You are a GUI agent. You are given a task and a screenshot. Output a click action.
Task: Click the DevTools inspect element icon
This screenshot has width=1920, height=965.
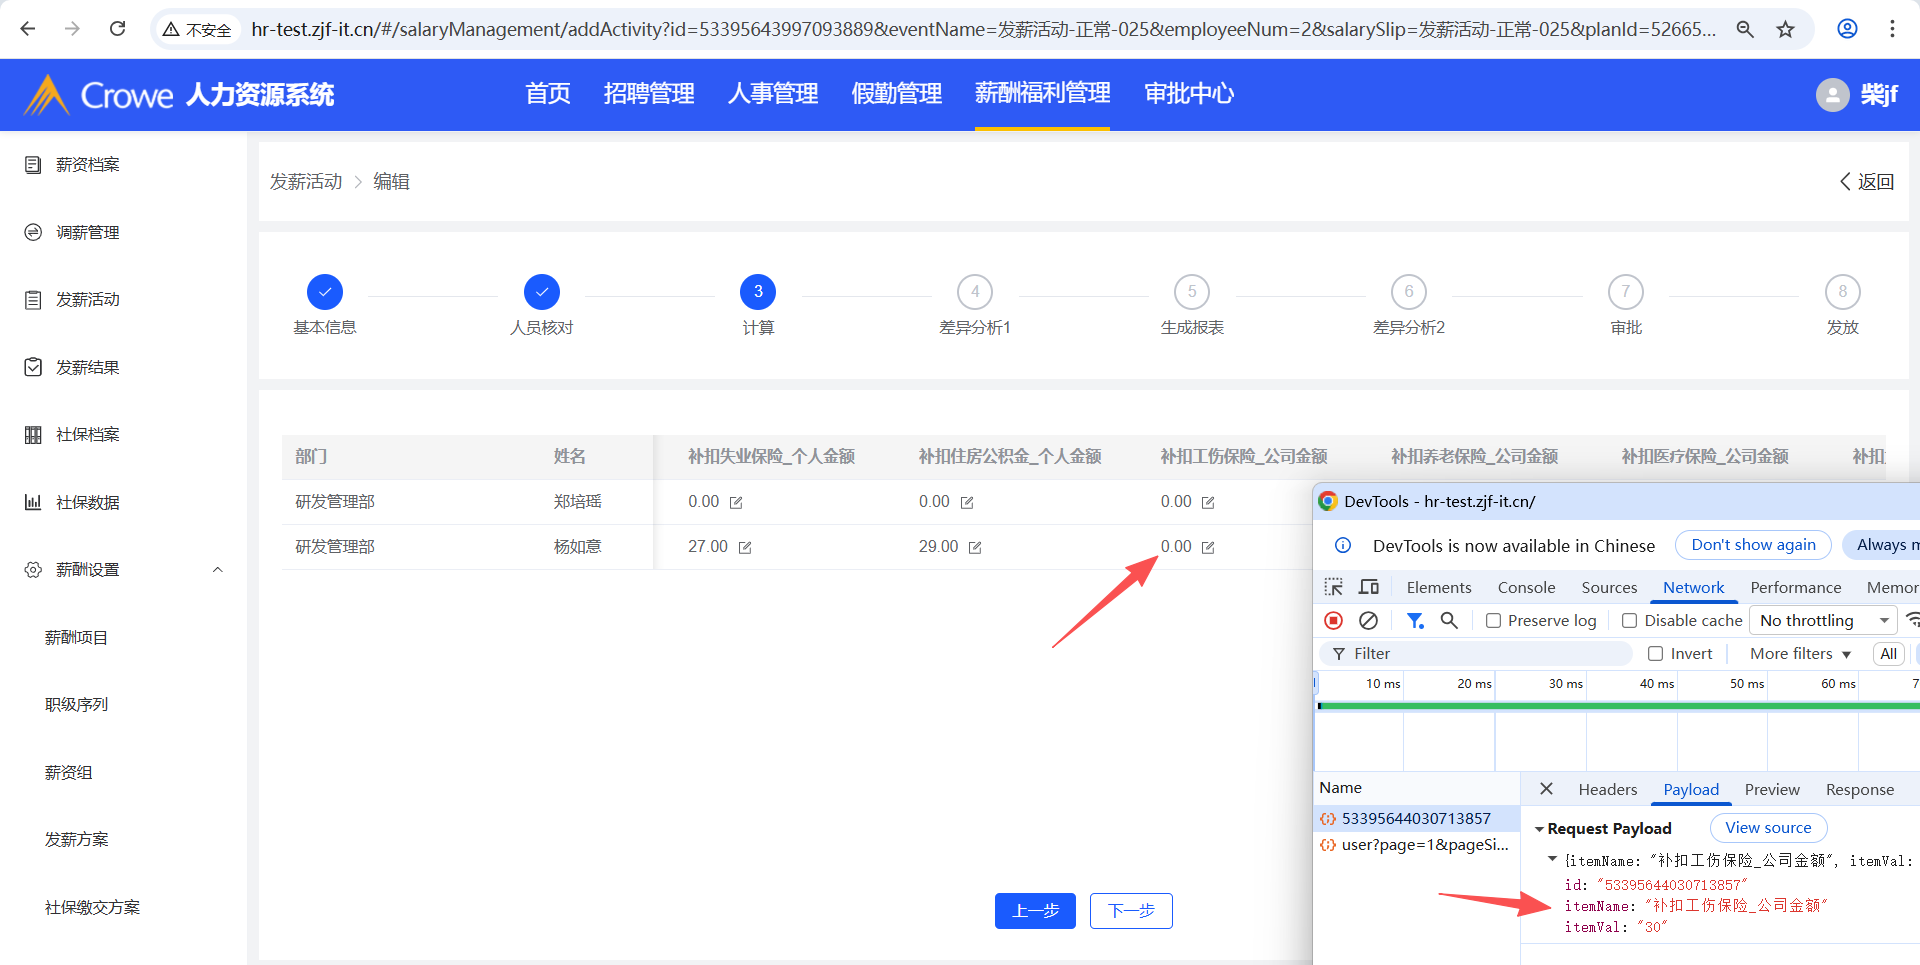[x=1333, y=587]
